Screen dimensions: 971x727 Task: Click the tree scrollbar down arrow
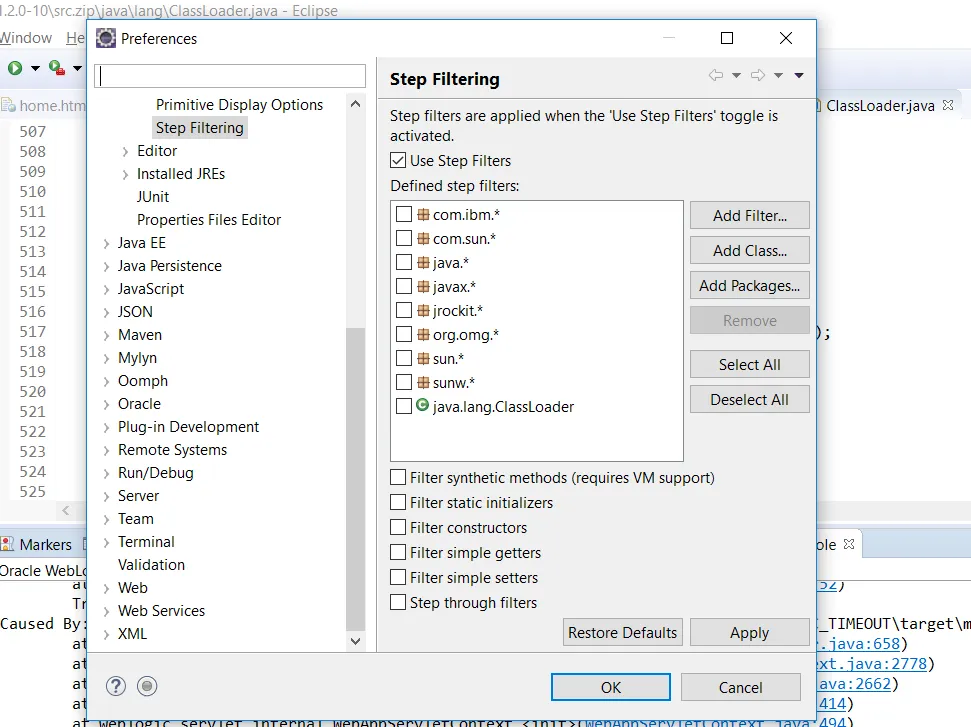(355, 641)
